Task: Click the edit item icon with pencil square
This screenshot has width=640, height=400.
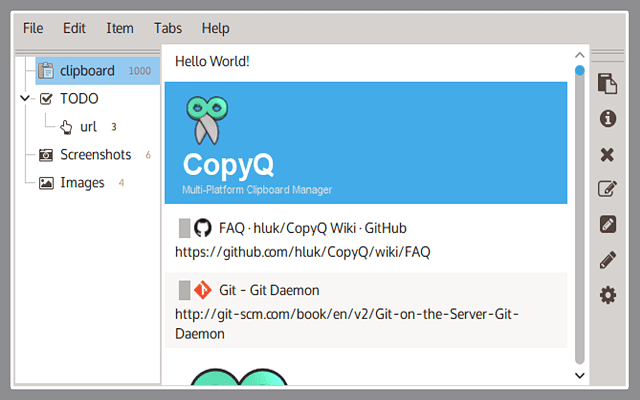Action: pyautogui.click(x=607, y=189)
